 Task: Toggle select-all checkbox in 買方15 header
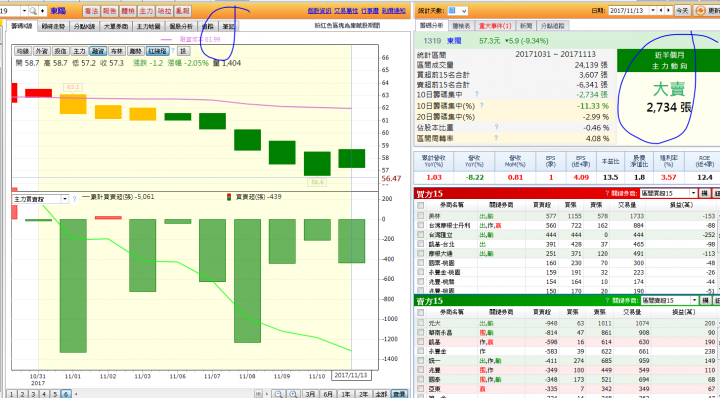click(x=421, y=205)
